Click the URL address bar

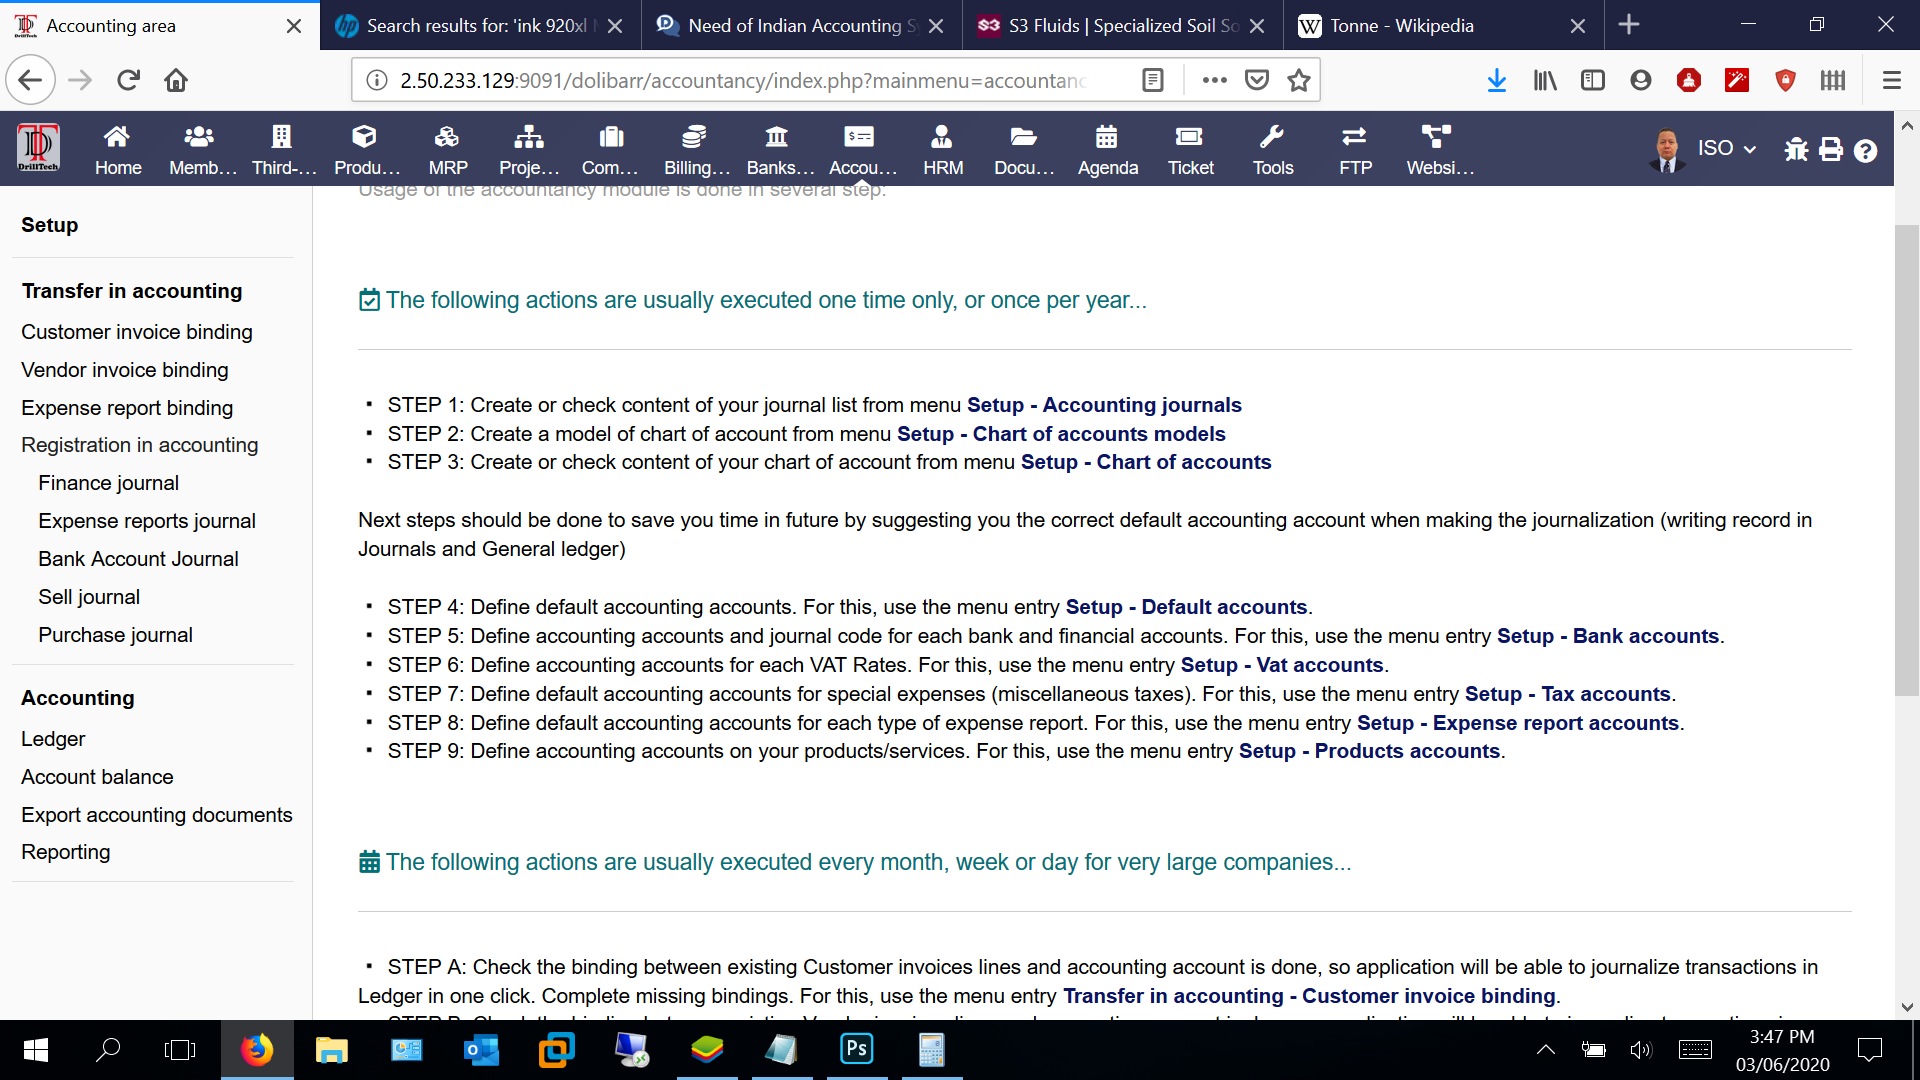745,80
